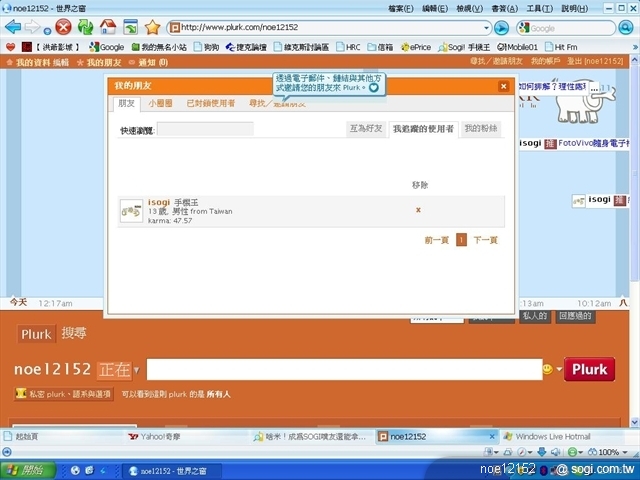Click the Windows 開始 Start button

26,470
